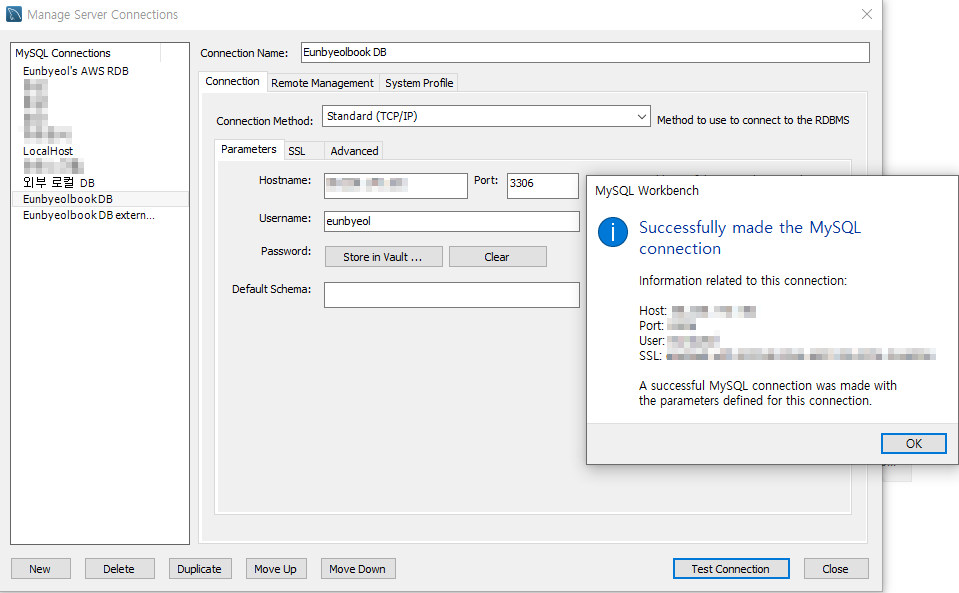Image resolution: width=959 pixels, height=593 pixels.
Task: Click the Username field containing eunbyeol
Action: pos(452,221)
